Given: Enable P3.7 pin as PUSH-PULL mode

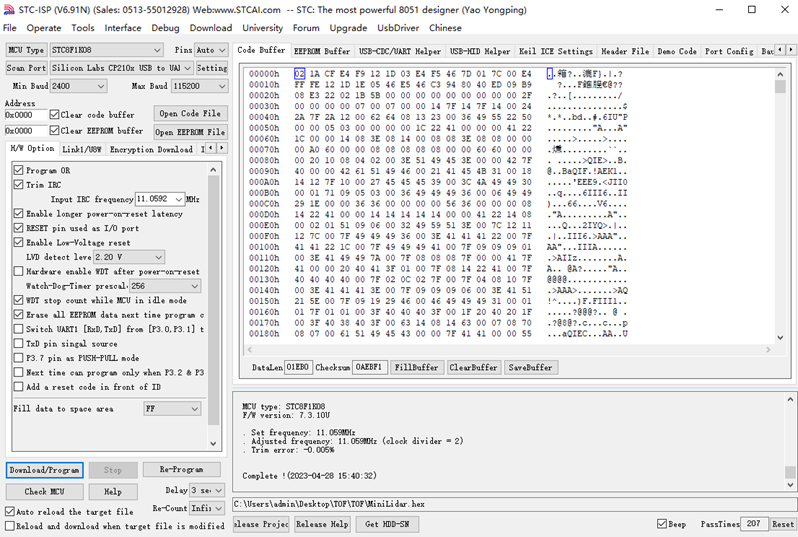Looking at the screenshot, I should tap(19, 358).
